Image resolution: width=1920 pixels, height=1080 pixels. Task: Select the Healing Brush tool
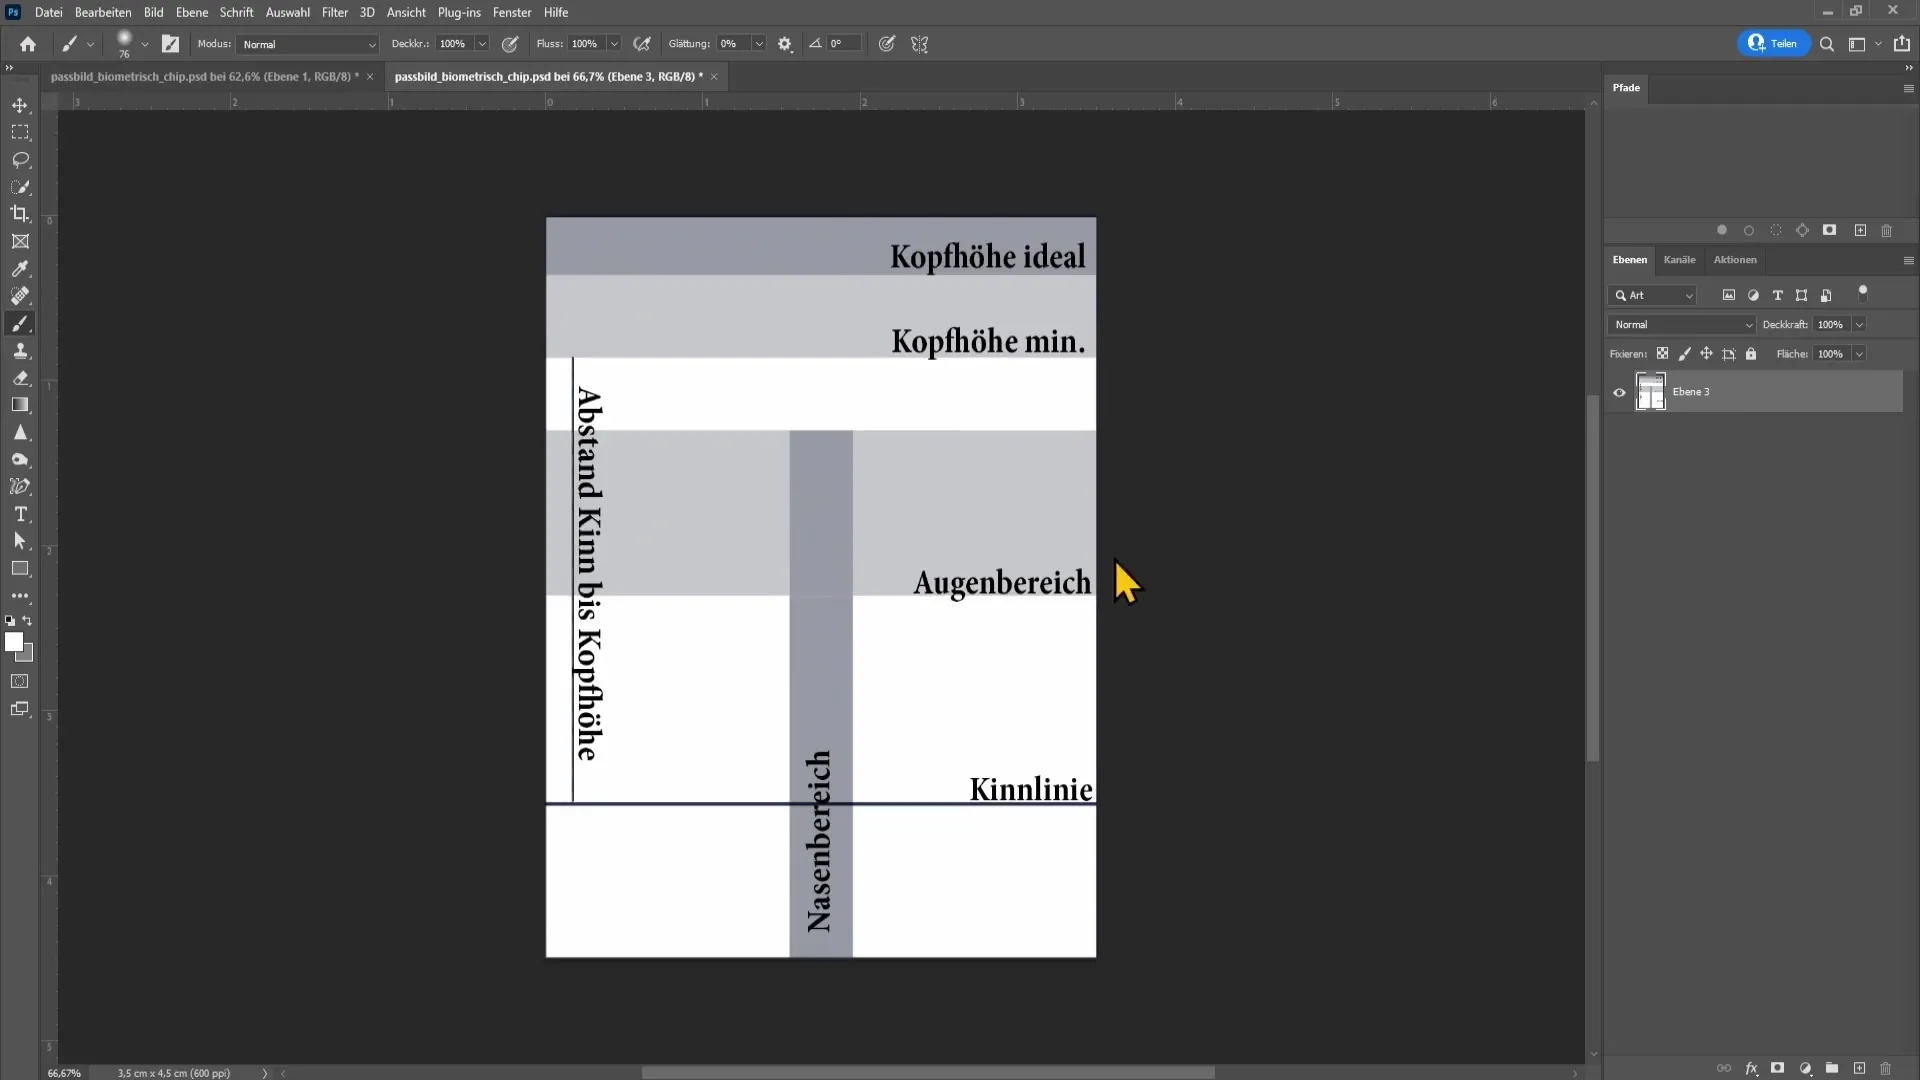coord(20,296)
